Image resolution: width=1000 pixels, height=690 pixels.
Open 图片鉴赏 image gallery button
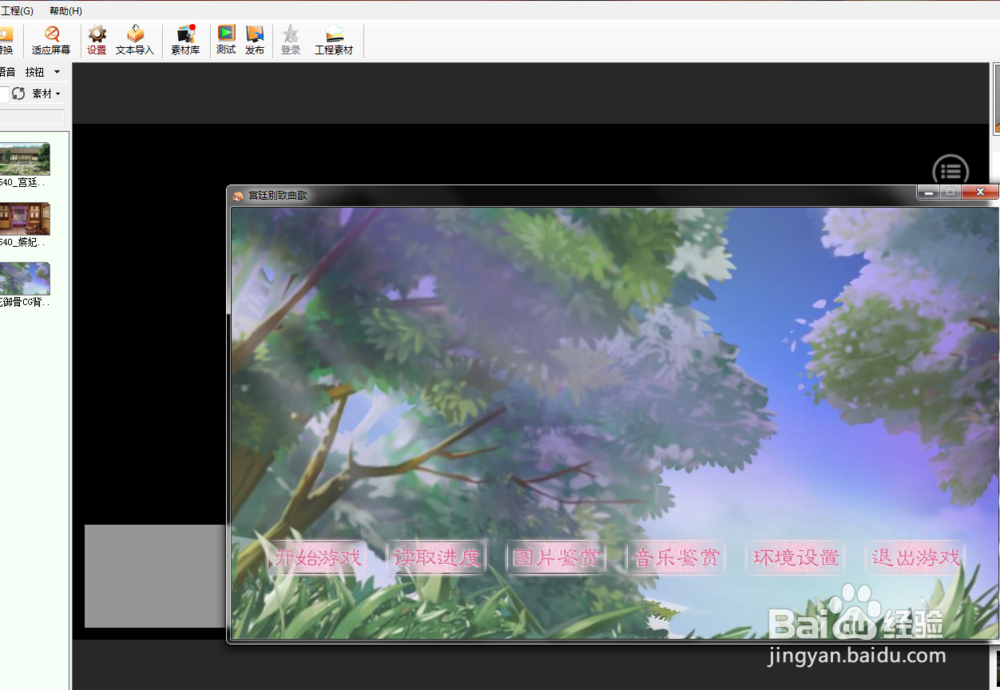[x=556, y=558]
